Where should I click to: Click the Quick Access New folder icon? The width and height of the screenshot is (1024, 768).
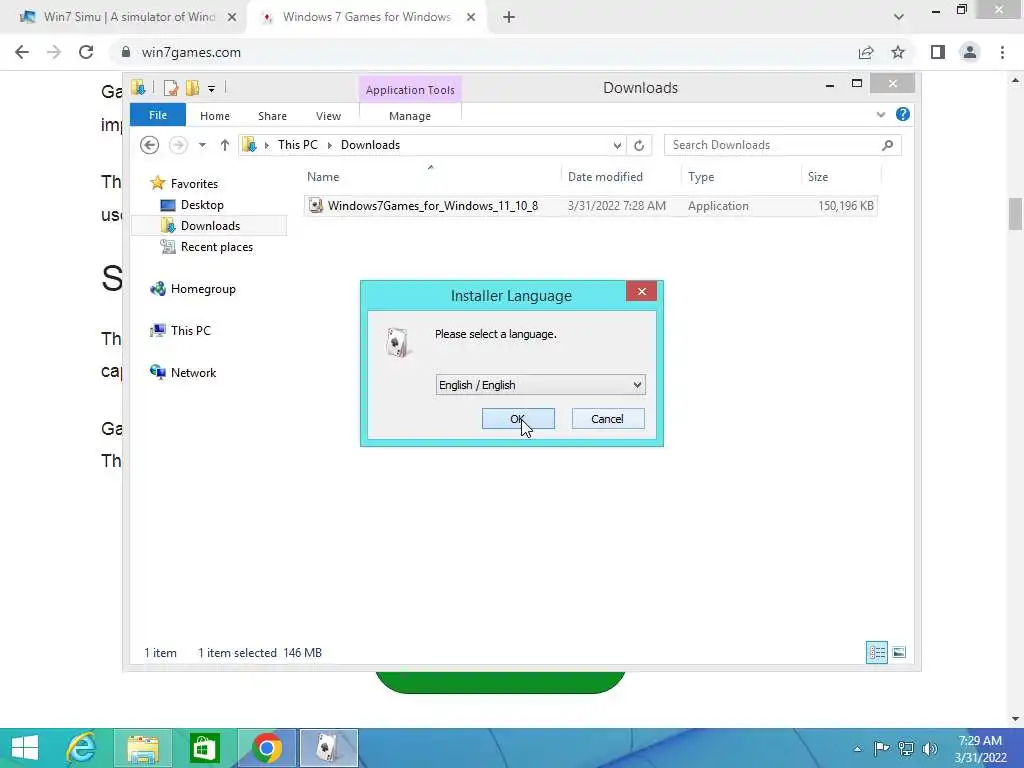click(193, 88)
